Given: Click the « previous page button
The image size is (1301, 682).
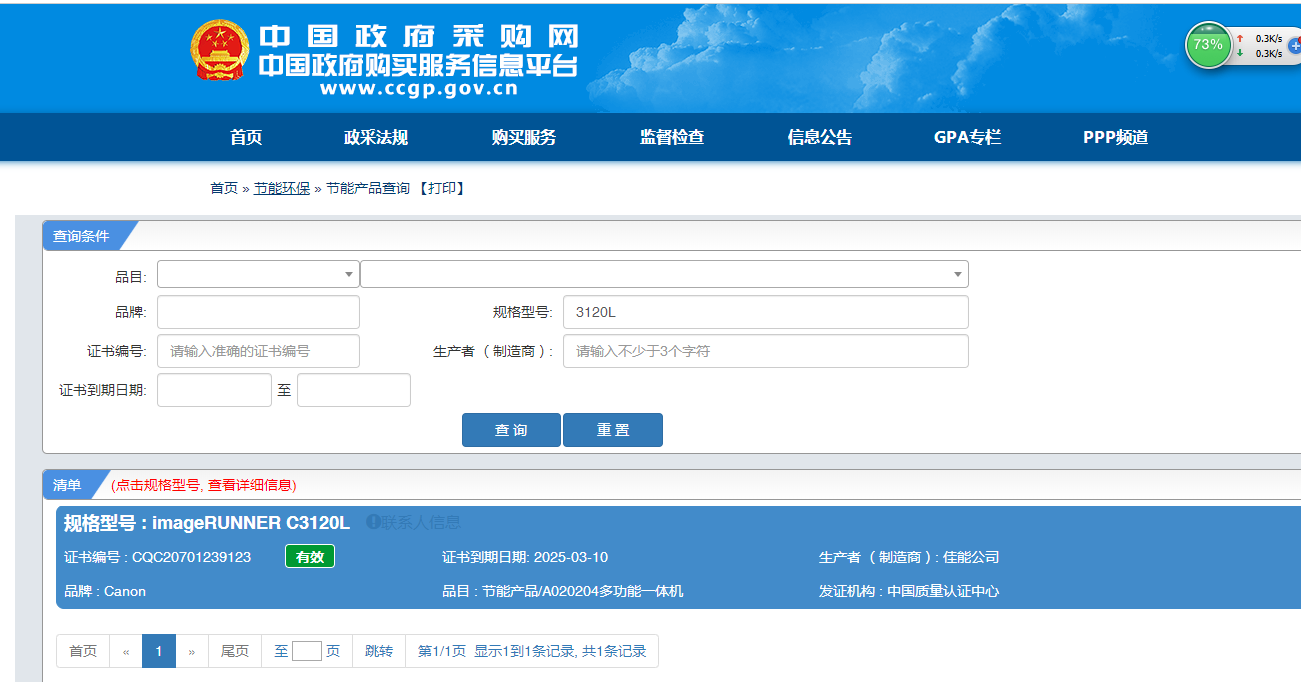Looking at the screenshot, I should (x=126, y=651).
